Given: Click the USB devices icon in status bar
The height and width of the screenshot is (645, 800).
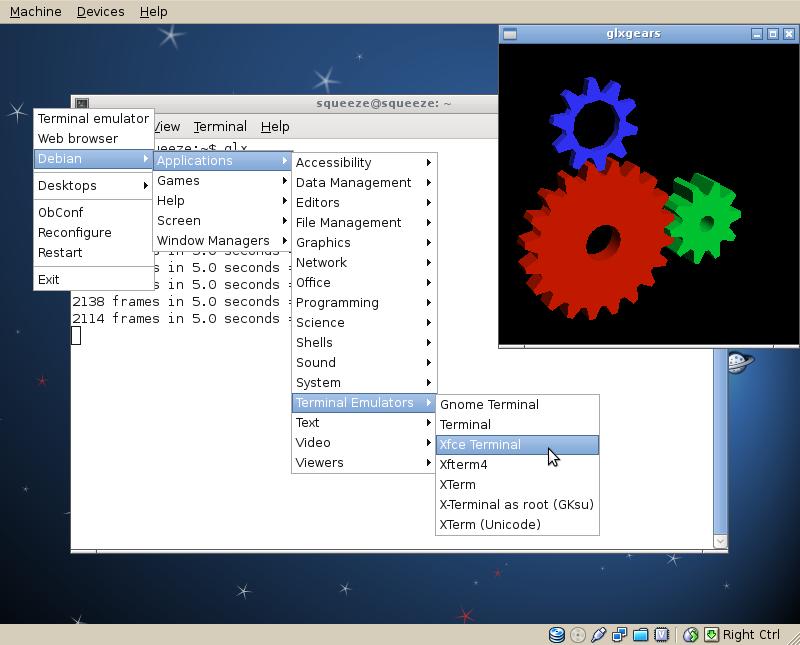Looking at the screenshot, I should [599, 634].
